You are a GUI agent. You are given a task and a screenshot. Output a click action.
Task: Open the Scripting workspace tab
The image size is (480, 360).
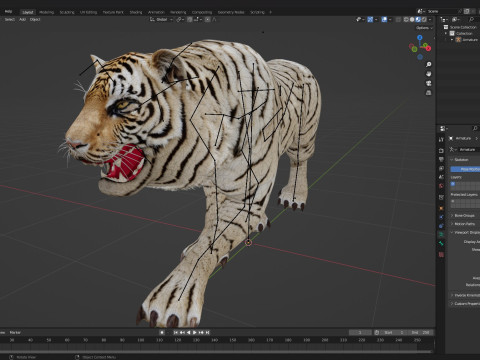coord(257,12)
